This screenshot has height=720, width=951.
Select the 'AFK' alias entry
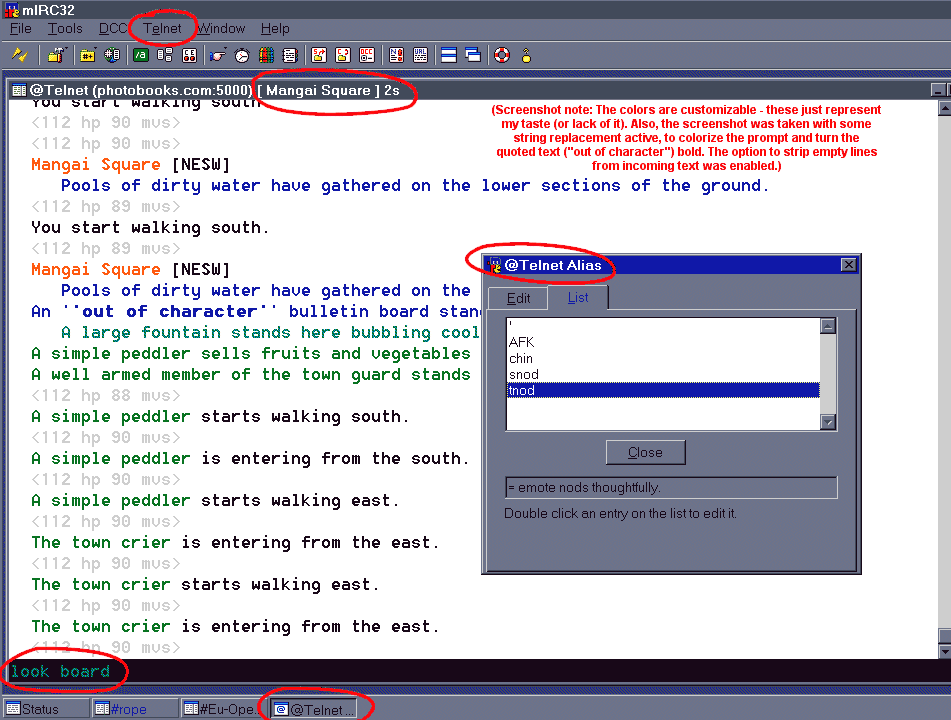click(x=521, y=342)
